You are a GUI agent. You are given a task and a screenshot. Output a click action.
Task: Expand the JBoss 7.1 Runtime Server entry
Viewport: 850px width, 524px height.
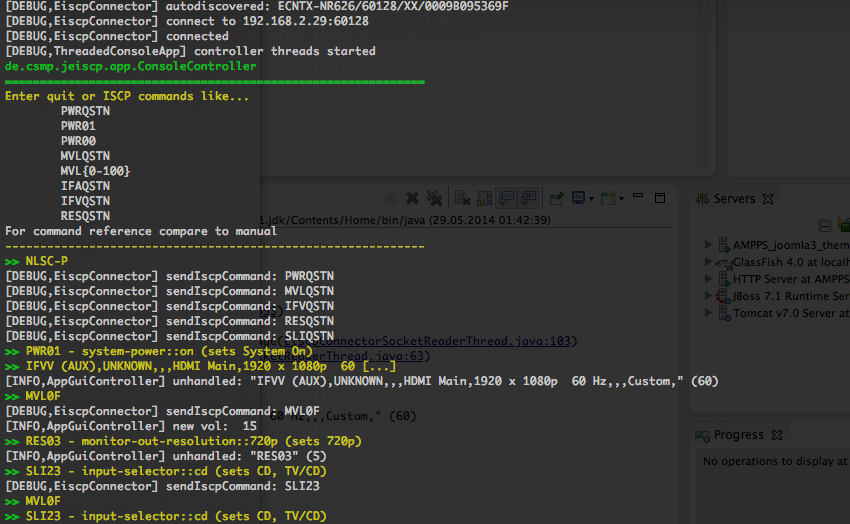pos(708,295)
